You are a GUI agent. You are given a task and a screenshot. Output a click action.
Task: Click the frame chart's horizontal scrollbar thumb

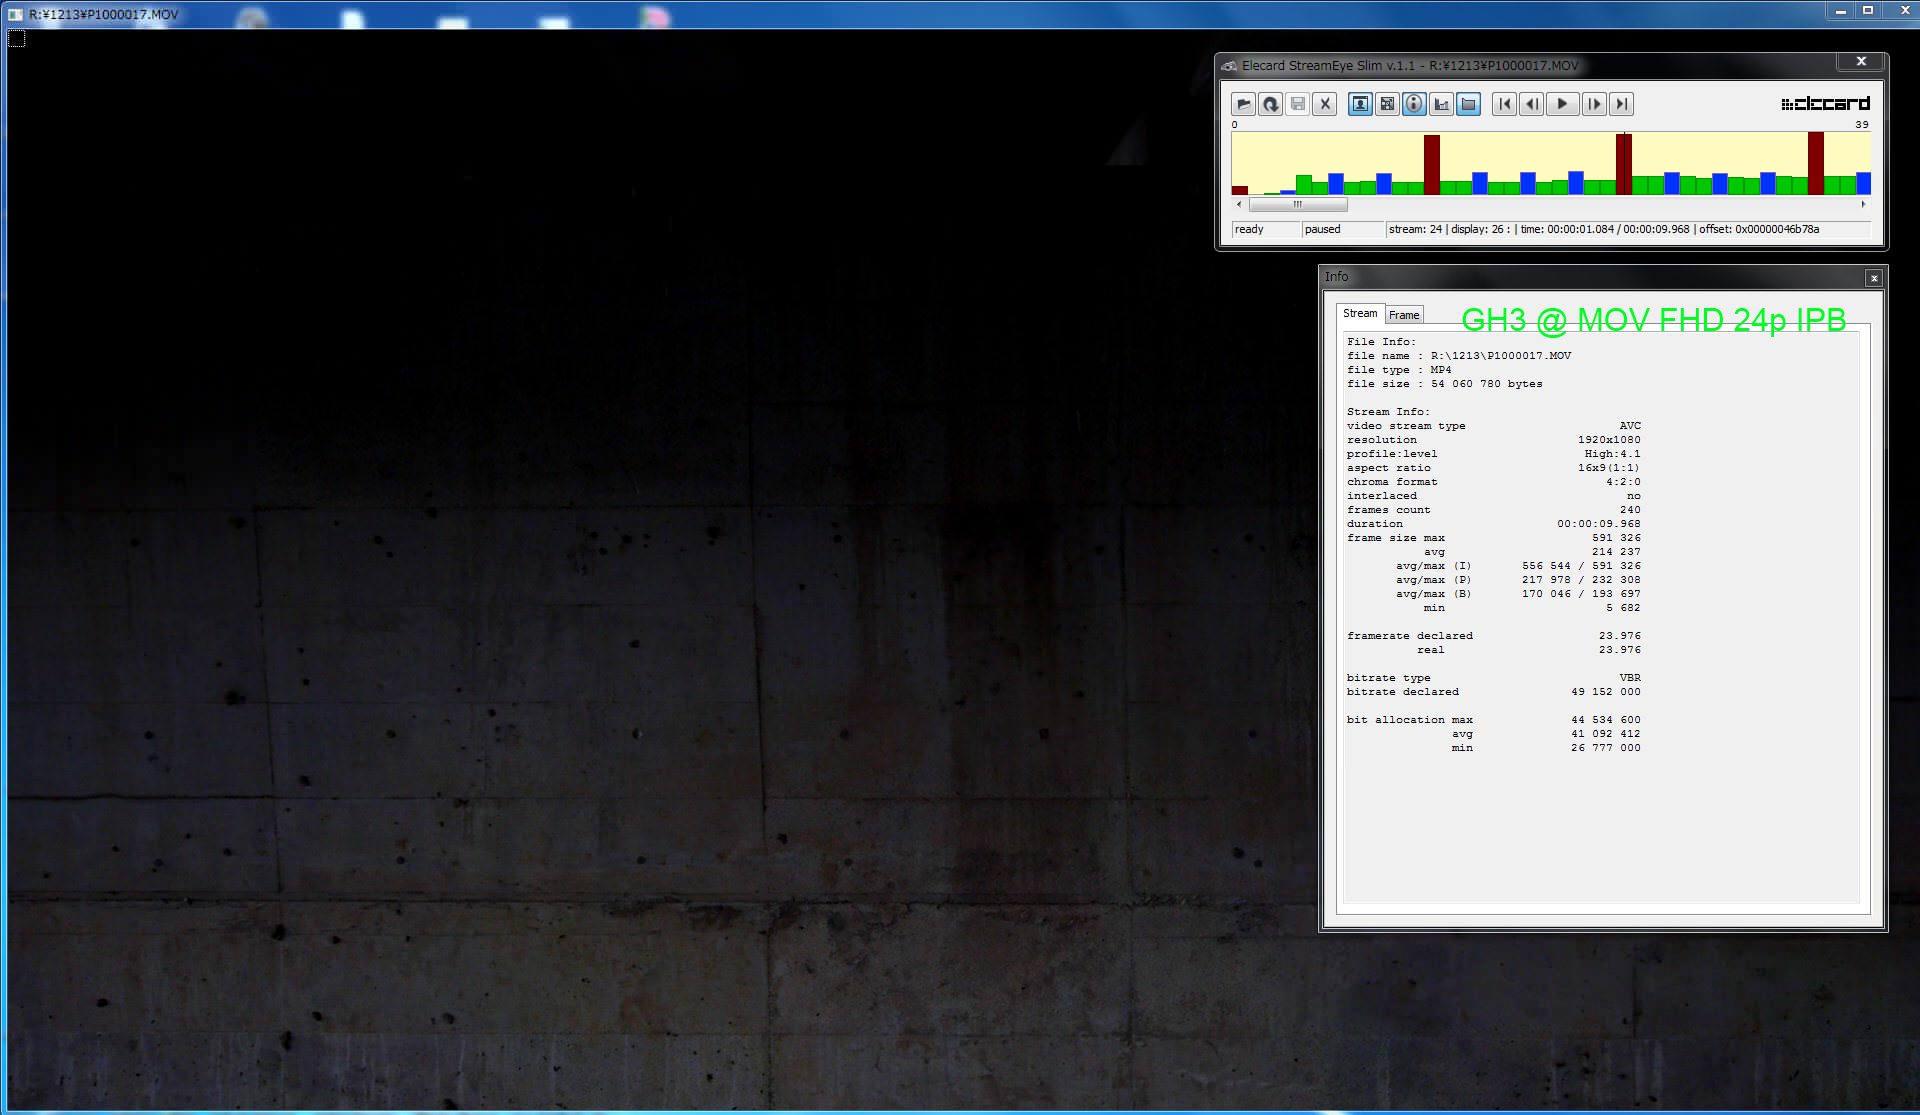click(x=1298, y=205)
